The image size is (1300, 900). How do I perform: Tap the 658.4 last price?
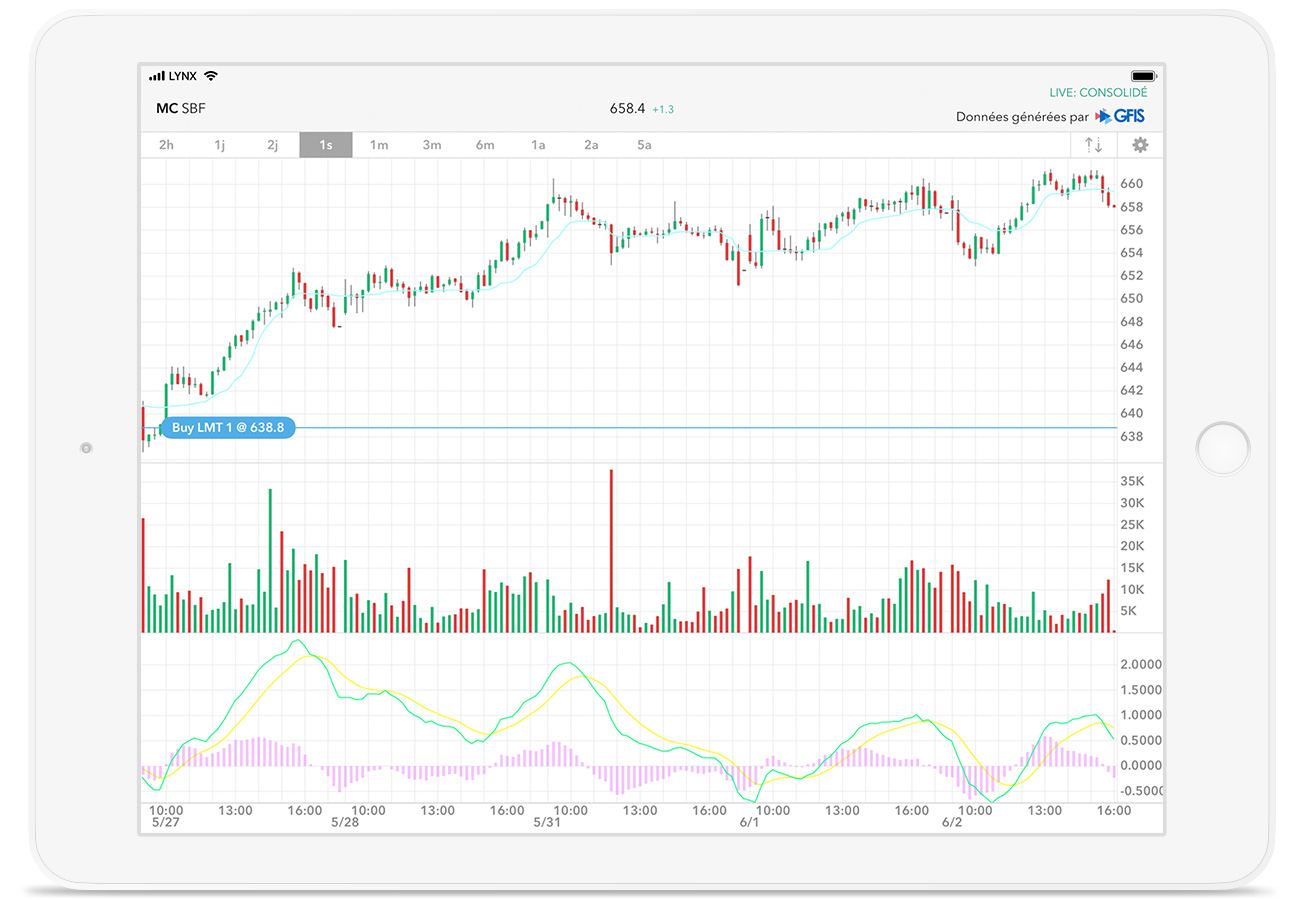[x=627, y=109]
